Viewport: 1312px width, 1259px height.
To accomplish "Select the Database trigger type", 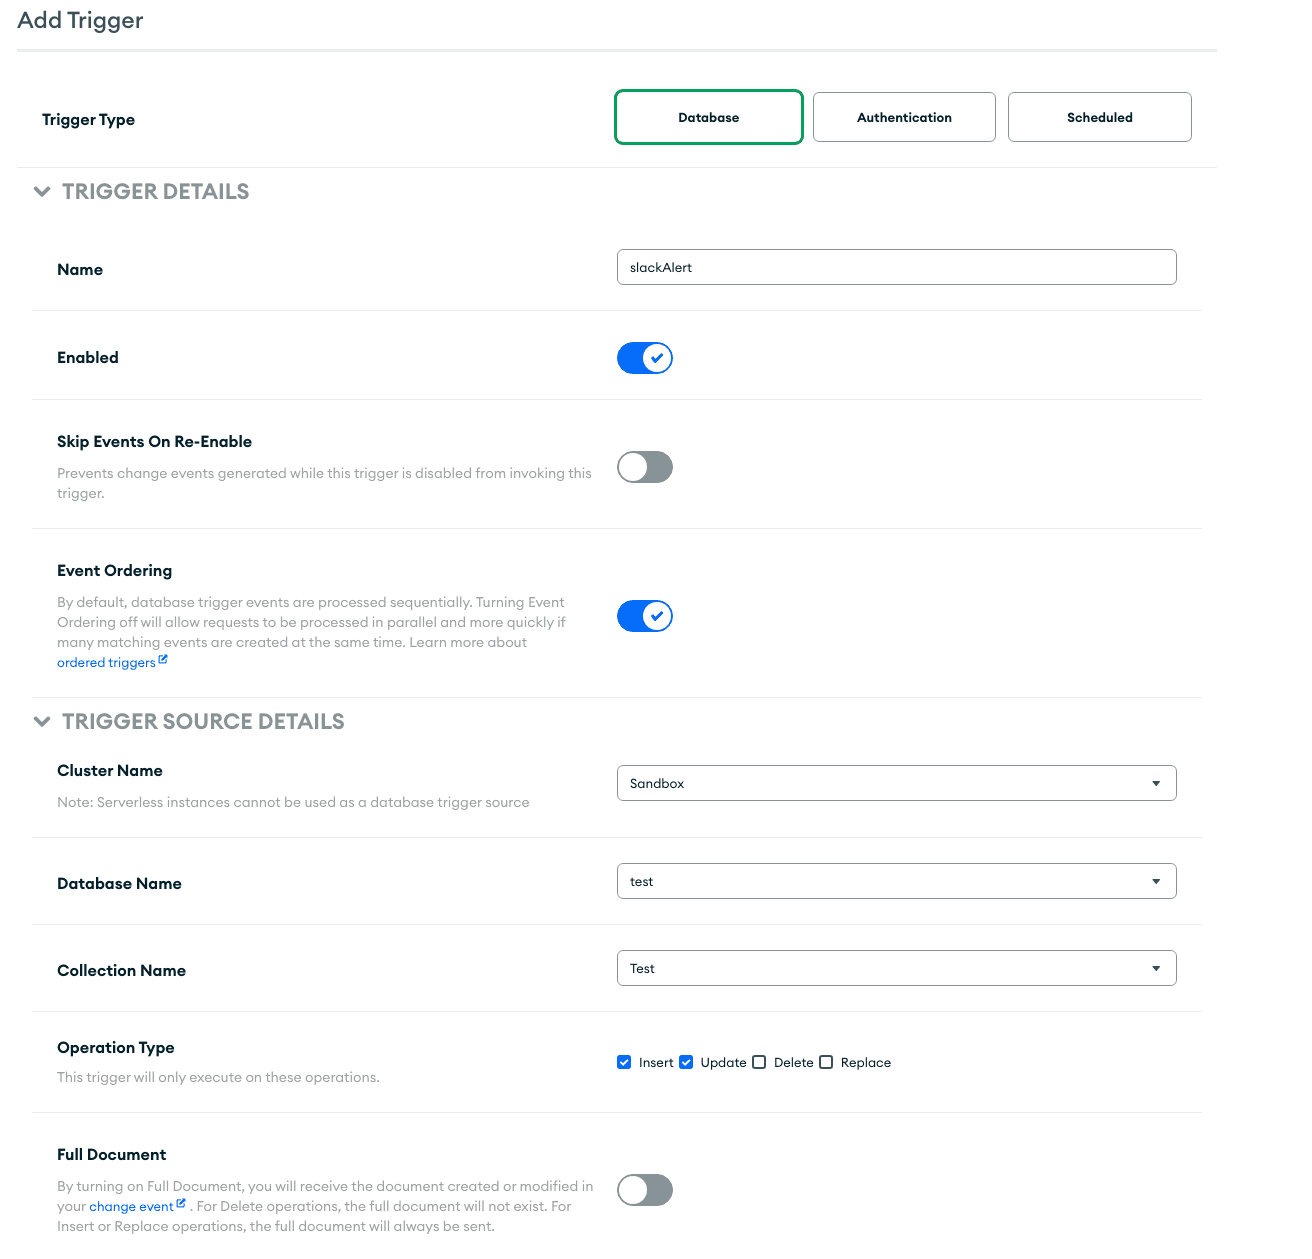I will coord(708,117).
